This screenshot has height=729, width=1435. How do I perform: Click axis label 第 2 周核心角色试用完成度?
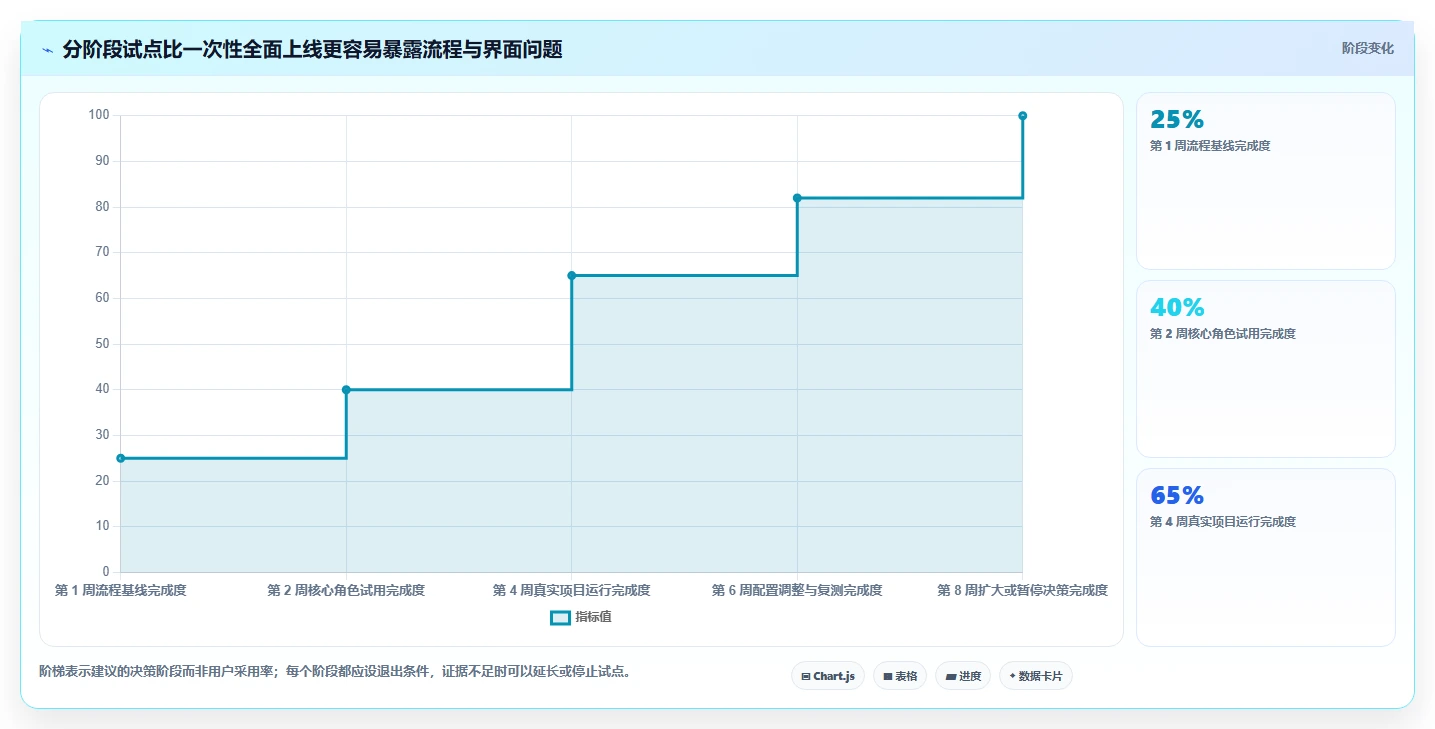coord(346,591)
